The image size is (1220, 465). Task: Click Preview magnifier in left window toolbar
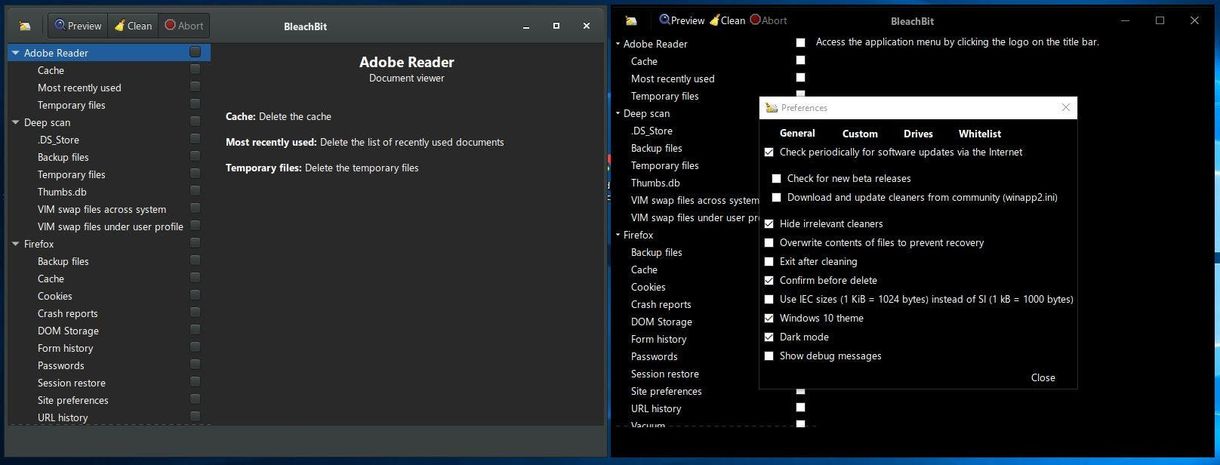coord(77,26)
